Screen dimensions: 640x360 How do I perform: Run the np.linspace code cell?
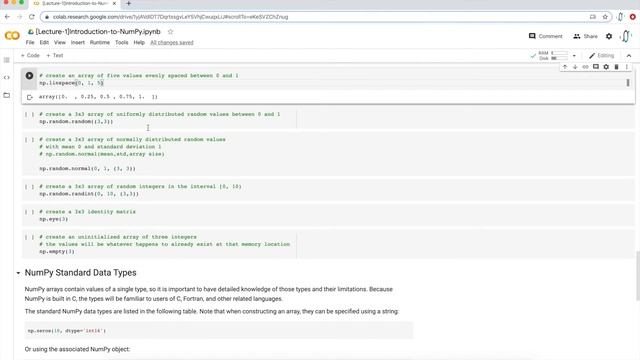(x=29, y=76)
